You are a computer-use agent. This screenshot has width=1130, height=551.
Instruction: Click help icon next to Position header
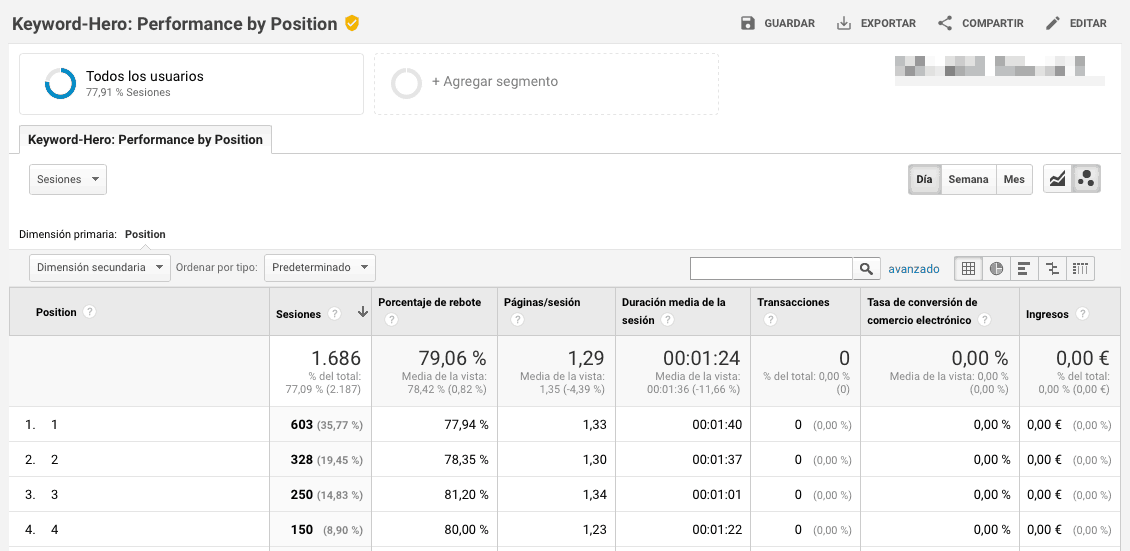click(90, 312)
